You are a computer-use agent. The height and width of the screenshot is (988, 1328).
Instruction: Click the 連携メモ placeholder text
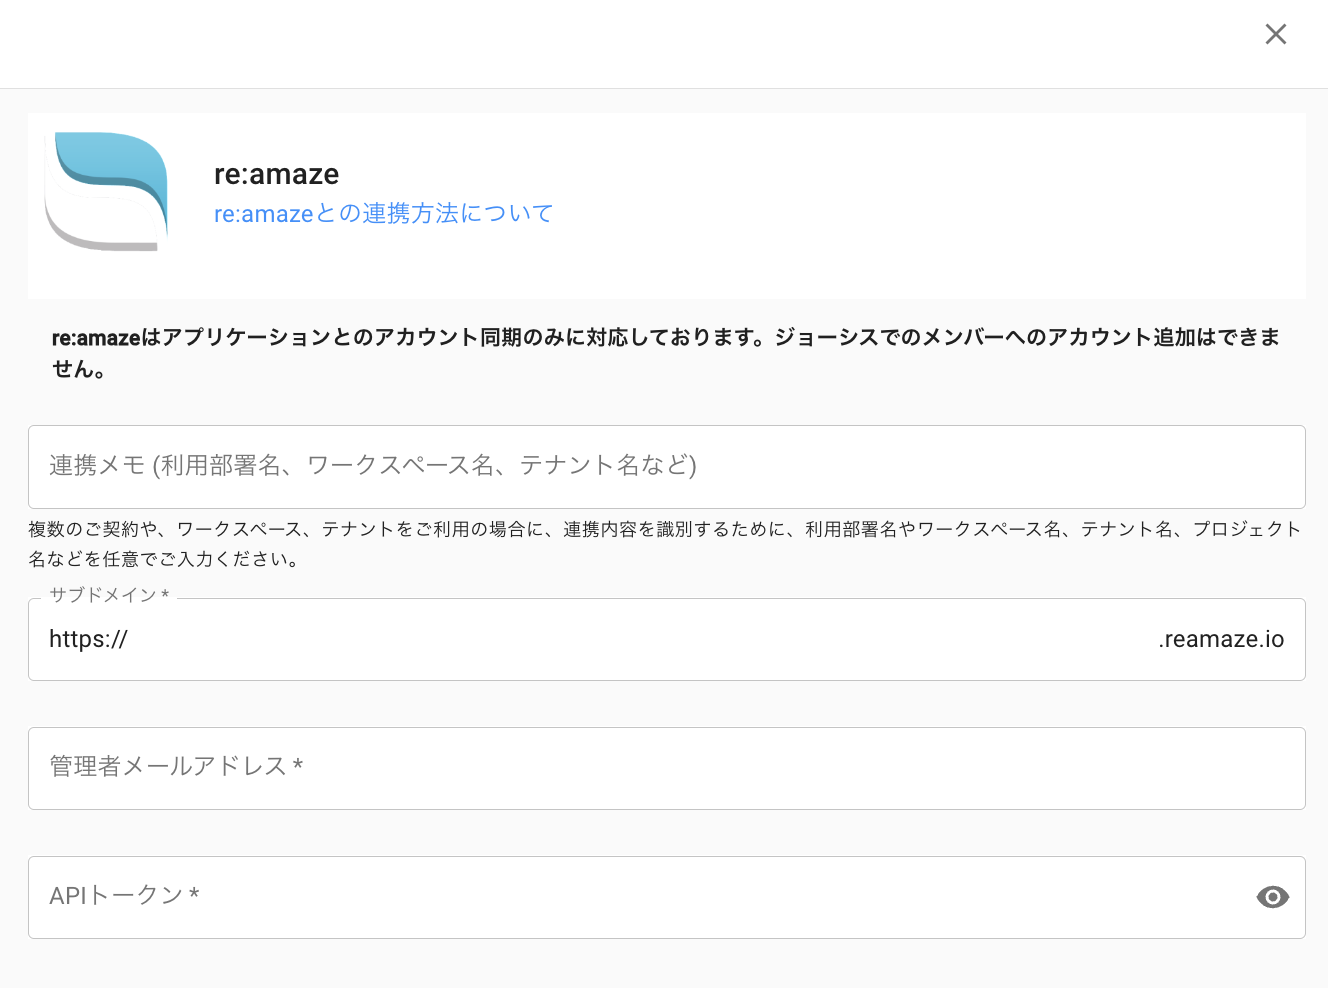point(372,466)
